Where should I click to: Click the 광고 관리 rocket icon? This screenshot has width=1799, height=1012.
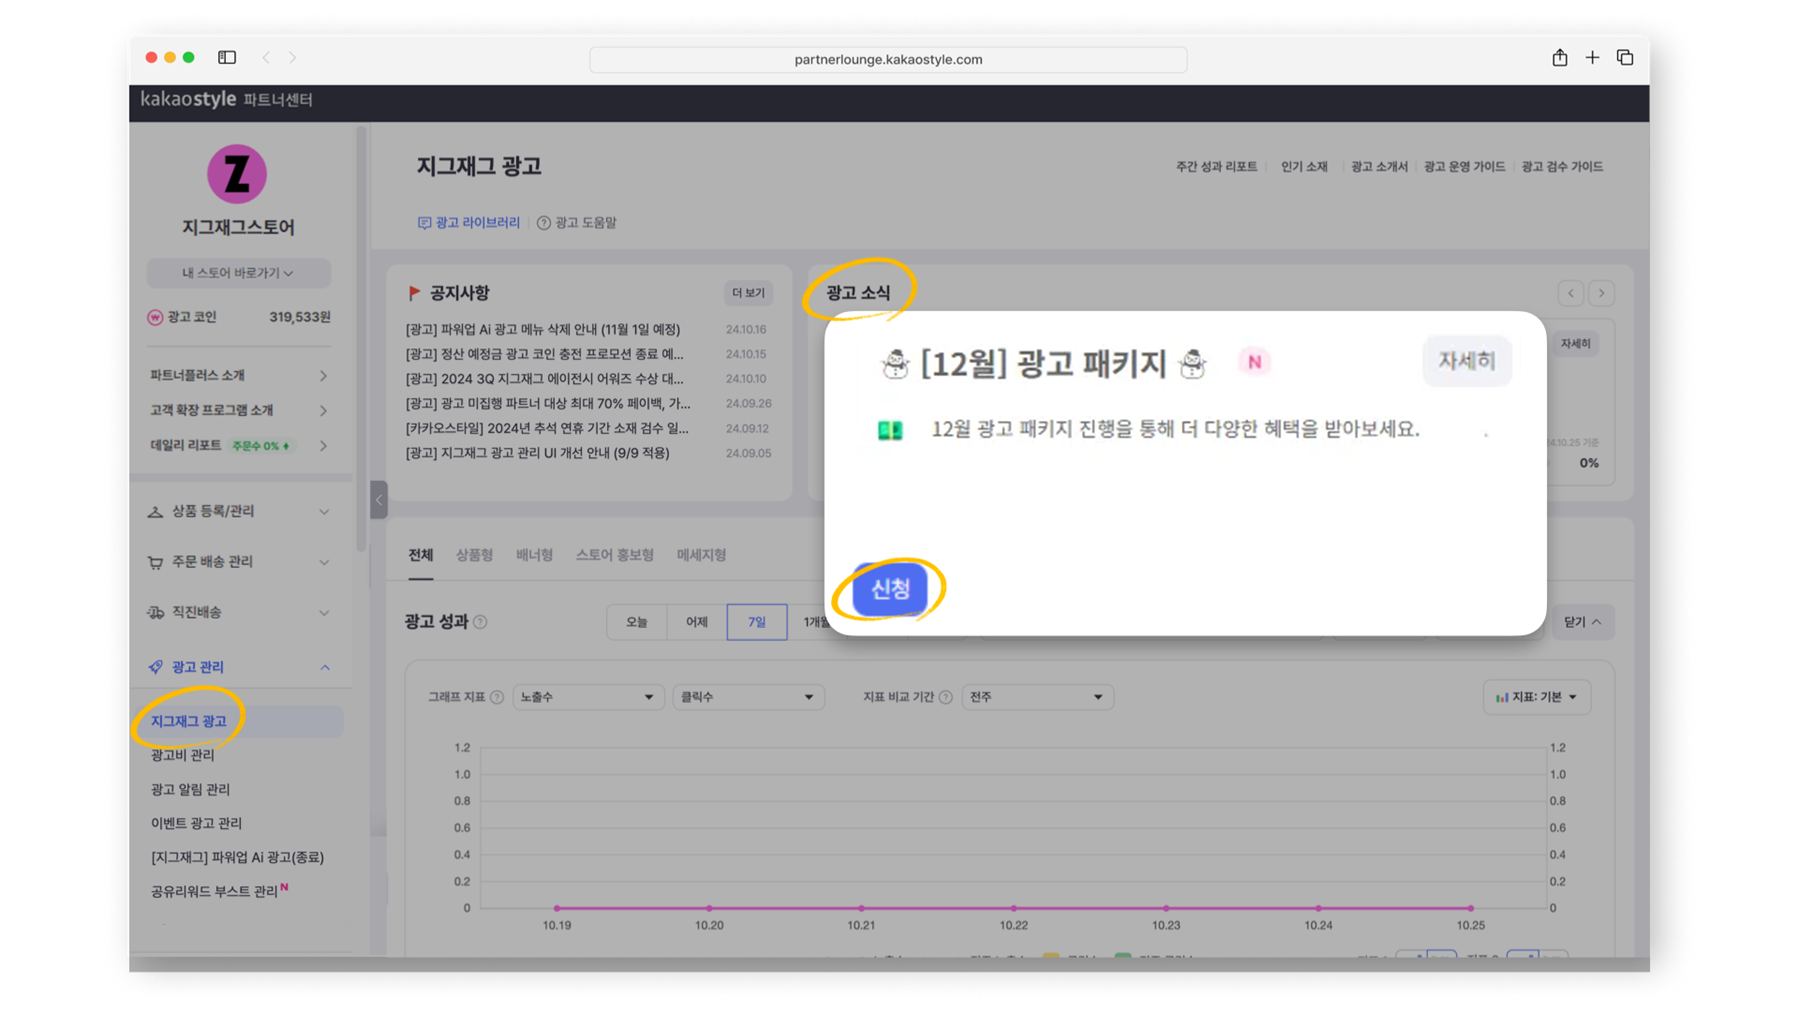tap(155, 667)
